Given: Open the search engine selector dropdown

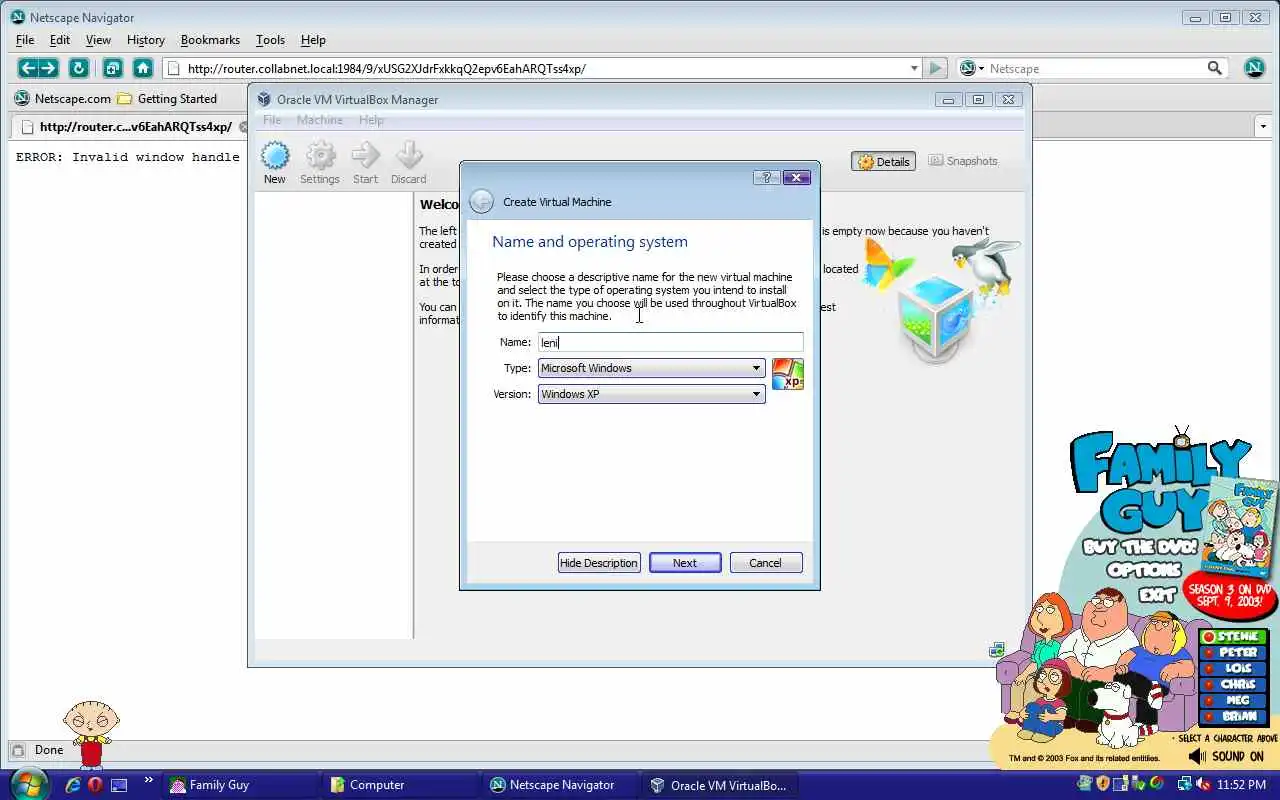Looking at the screenshot, I should [972, 68].
